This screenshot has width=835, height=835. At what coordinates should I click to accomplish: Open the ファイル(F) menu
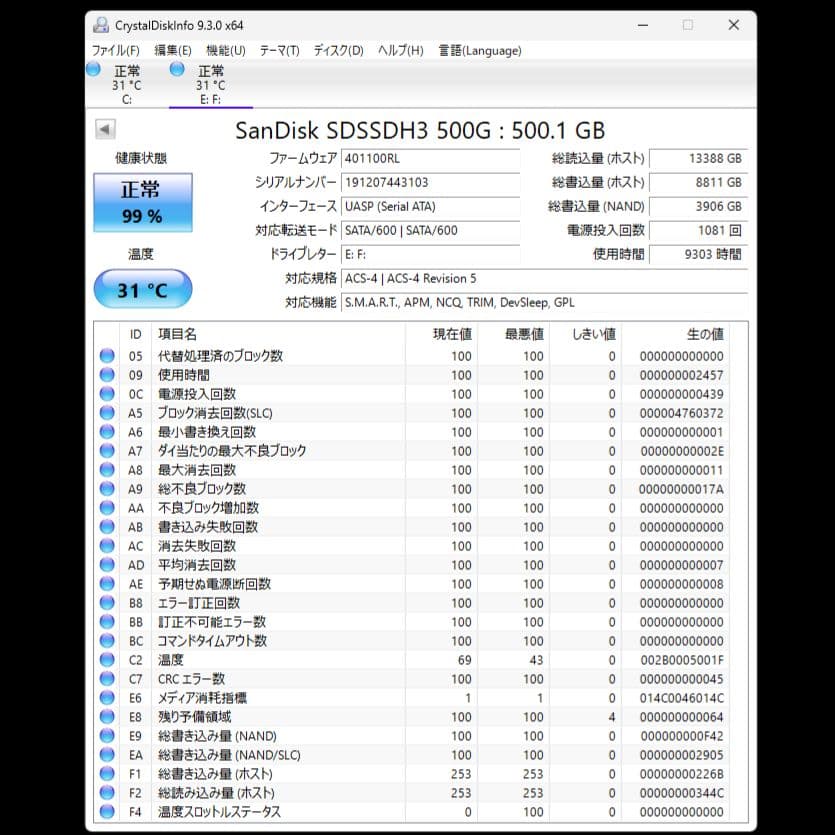coord(116,51)
